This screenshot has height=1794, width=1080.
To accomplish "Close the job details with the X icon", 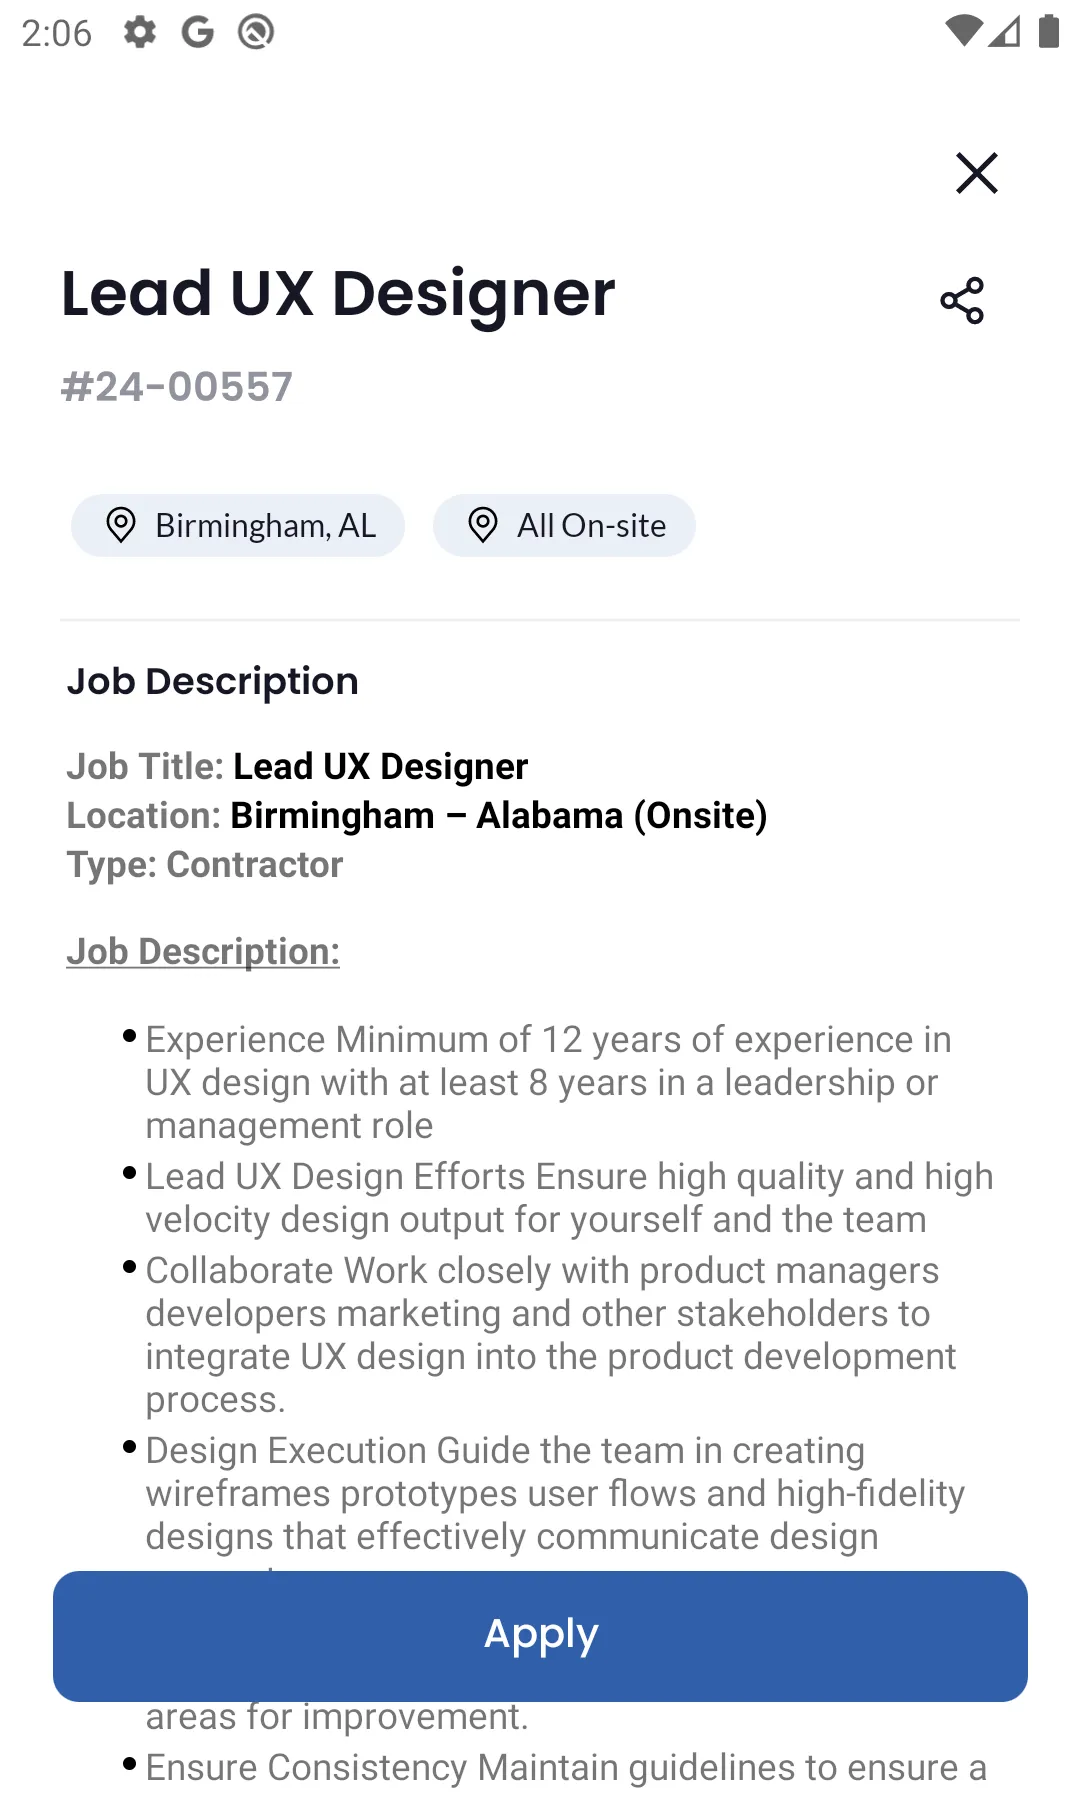I will [976, 173].
